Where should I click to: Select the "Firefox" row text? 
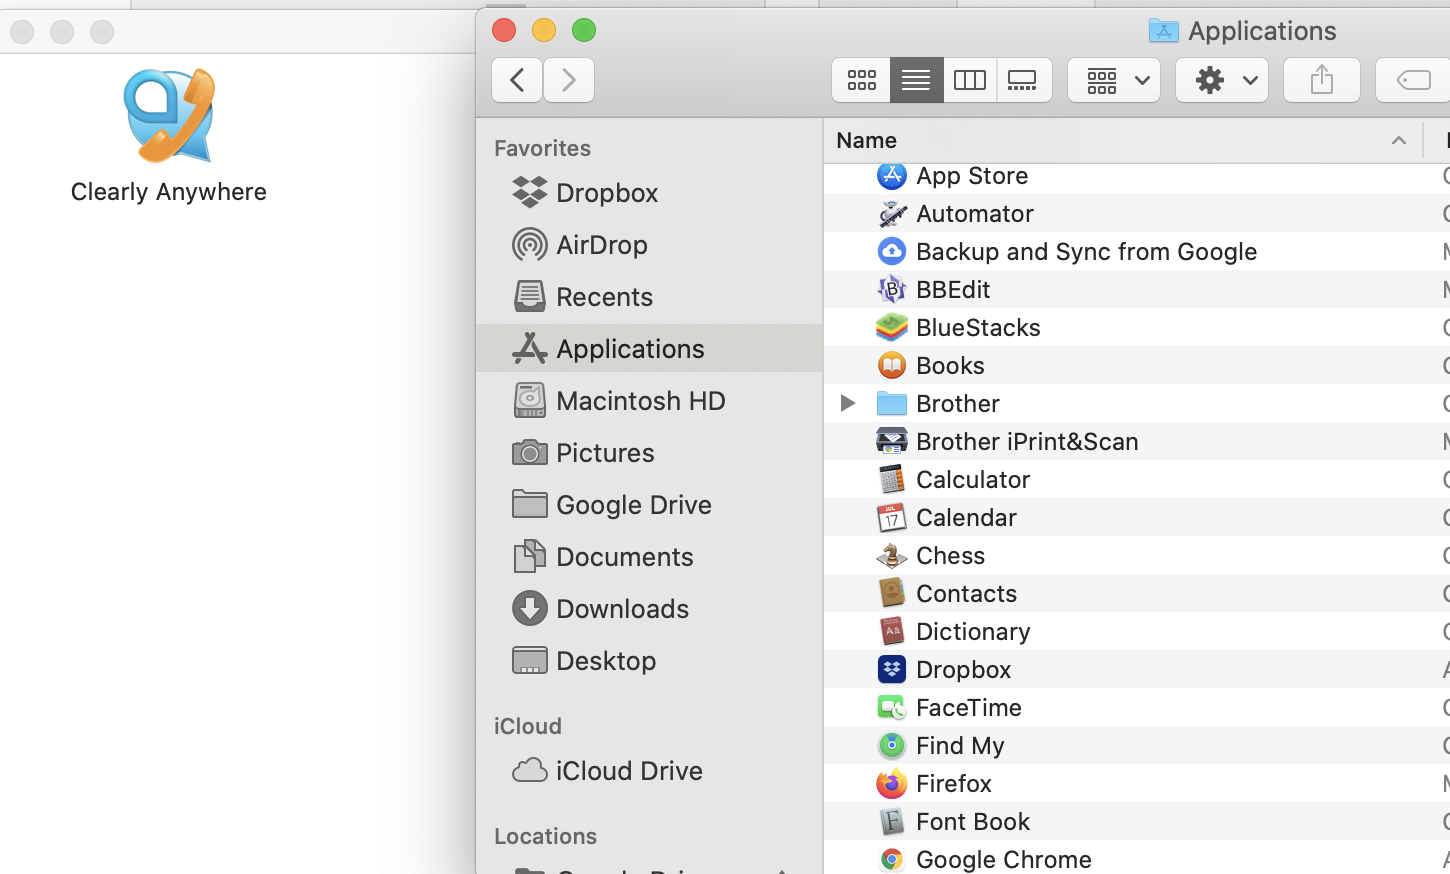point(954,784)
